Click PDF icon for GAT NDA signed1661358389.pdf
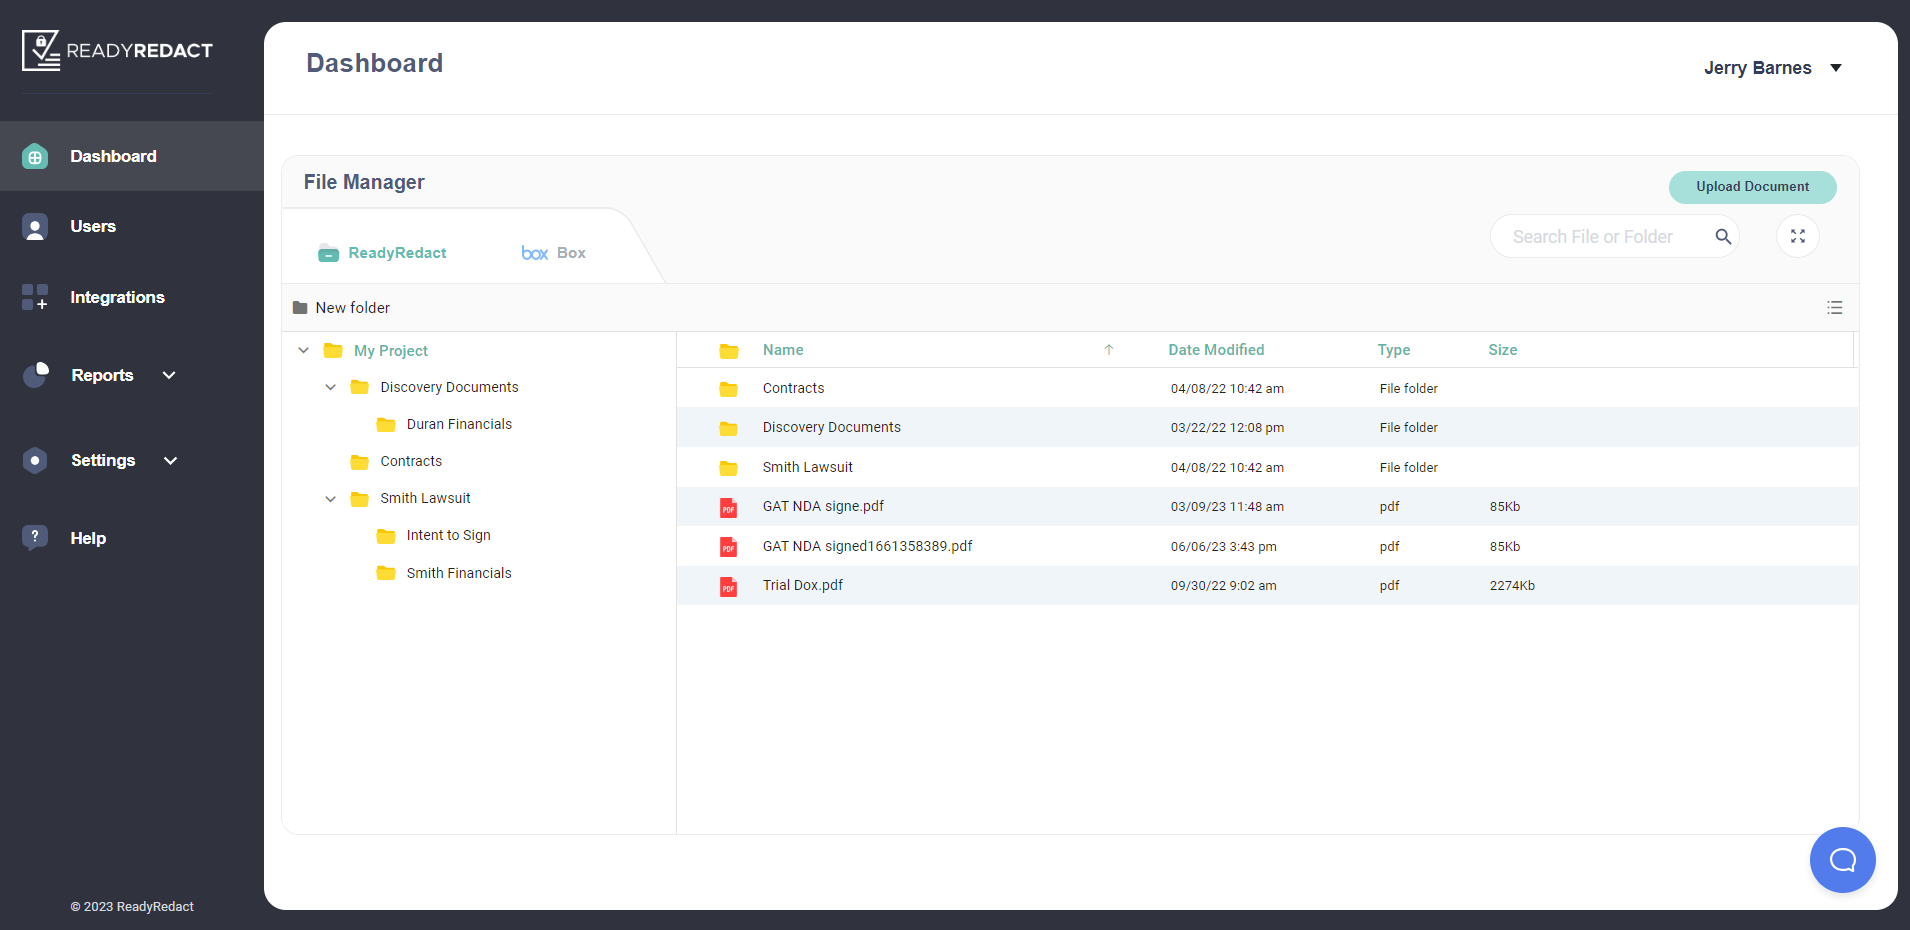 click(729, 547)
